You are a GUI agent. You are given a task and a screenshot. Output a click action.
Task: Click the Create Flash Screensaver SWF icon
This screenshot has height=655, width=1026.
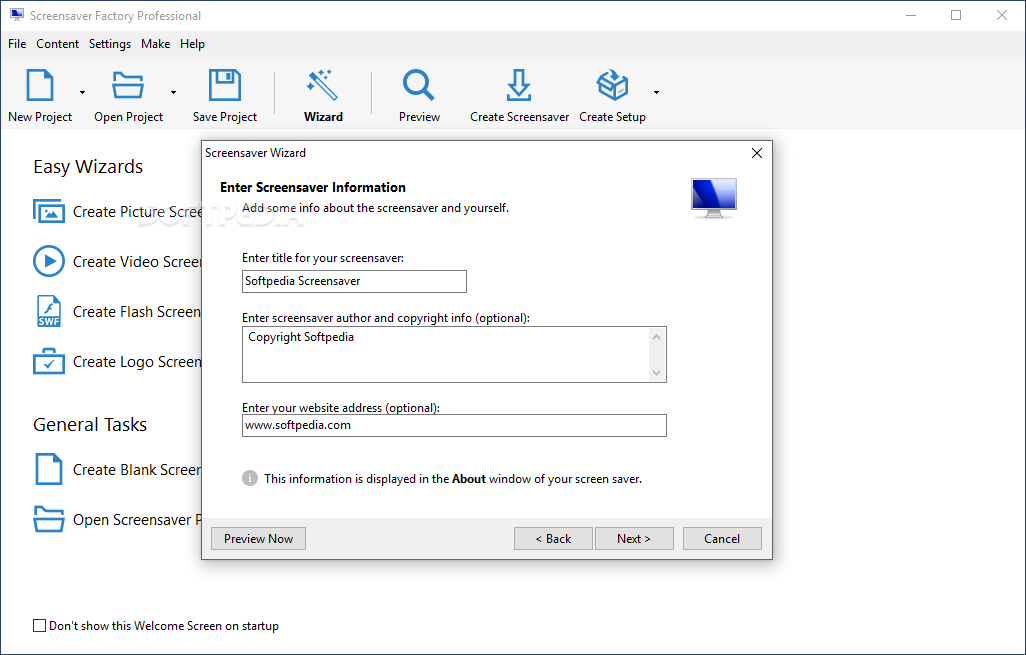tap(49, 311)
